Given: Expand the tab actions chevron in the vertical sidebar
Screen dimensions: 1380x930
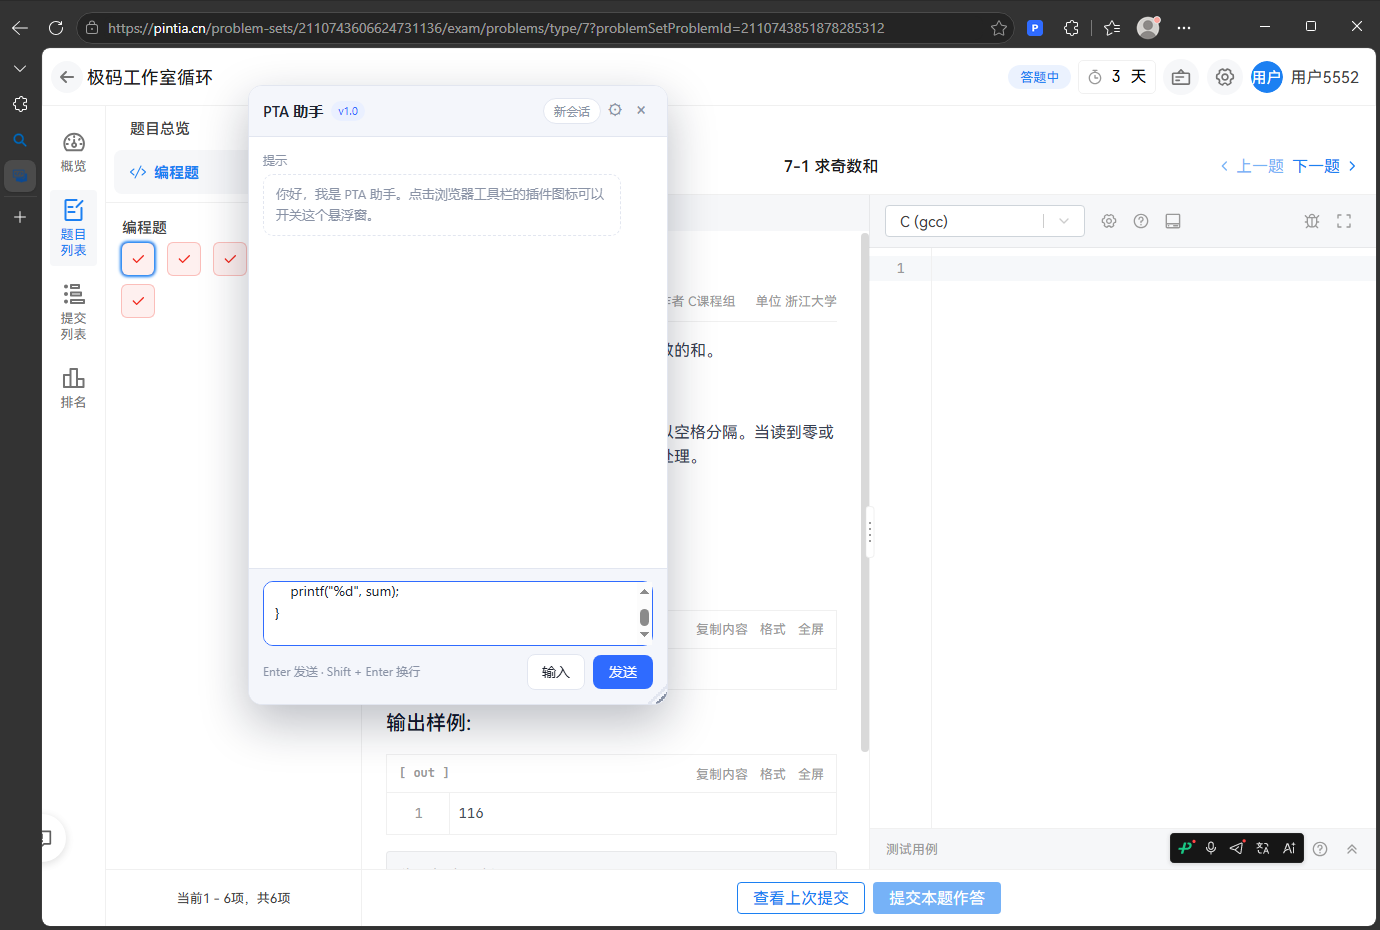Looking at the screenshot, I should click(20, 68).
